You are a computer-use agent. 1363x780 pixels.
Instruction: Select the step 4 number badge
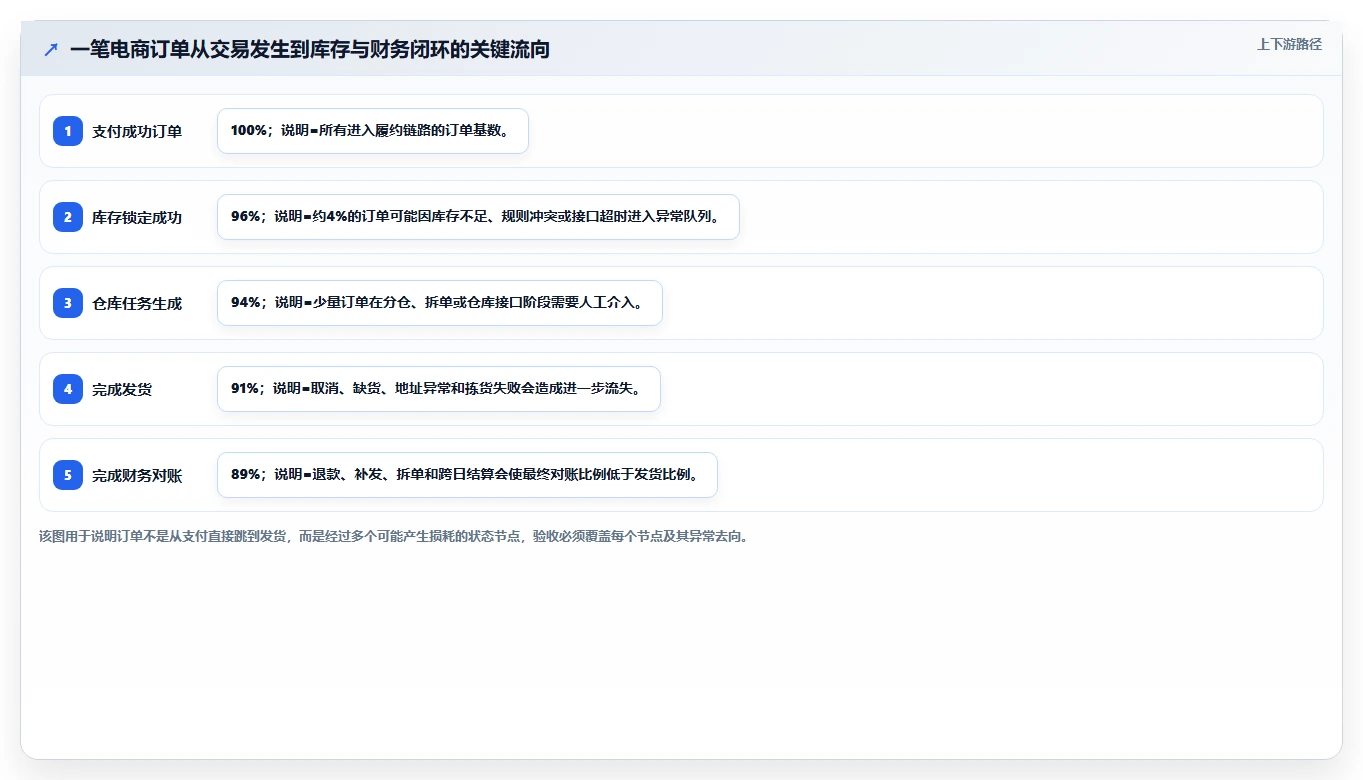[x=68, y=389]
